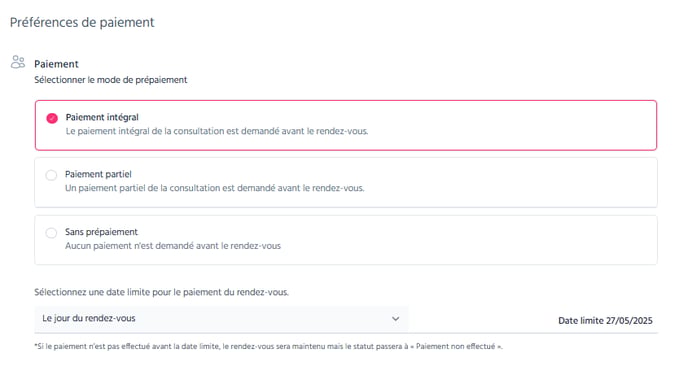Click the Date limite 27/05/2025 field
The height and width of the screenshot is (375, 688).
(605, 321)
